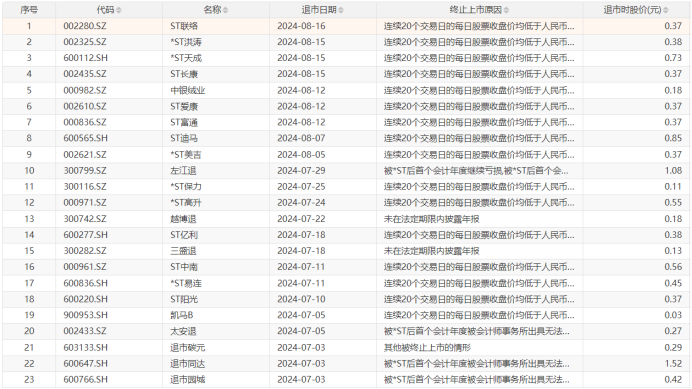
Task: Select stock code 000836.SZ
Action: [85, 122]
